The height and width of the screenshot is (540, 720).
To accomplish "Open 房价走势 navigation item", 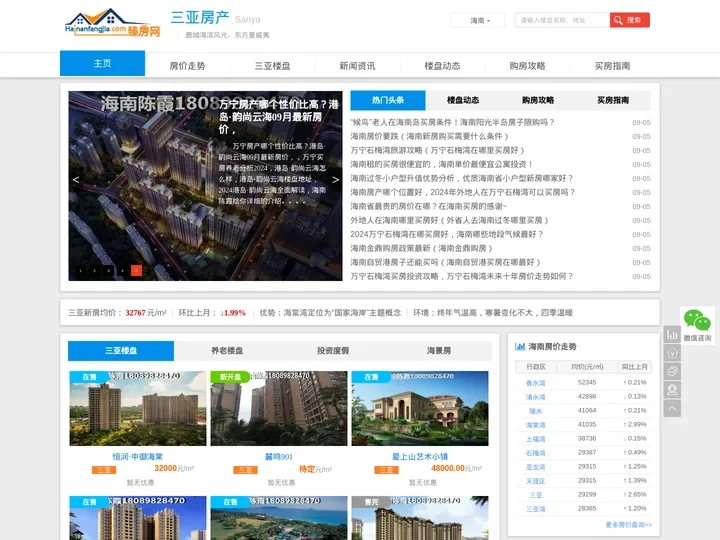I will click(x=187, y=66).
